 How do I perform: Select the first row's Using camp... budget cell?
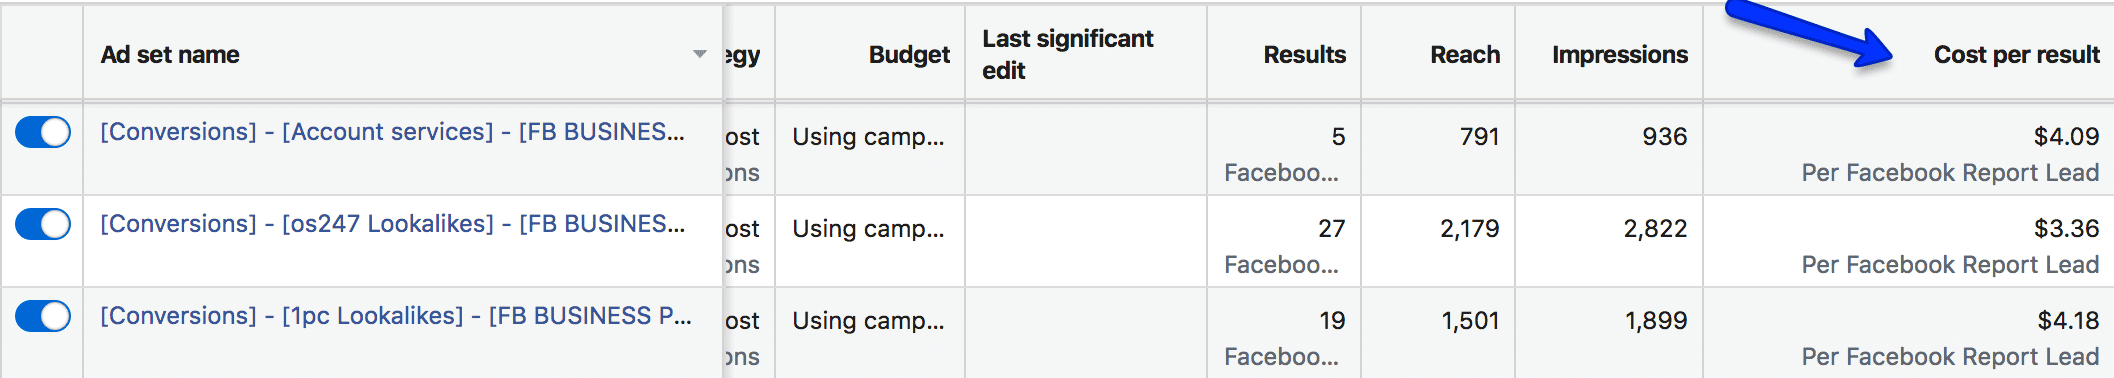[x=868, y=137]
